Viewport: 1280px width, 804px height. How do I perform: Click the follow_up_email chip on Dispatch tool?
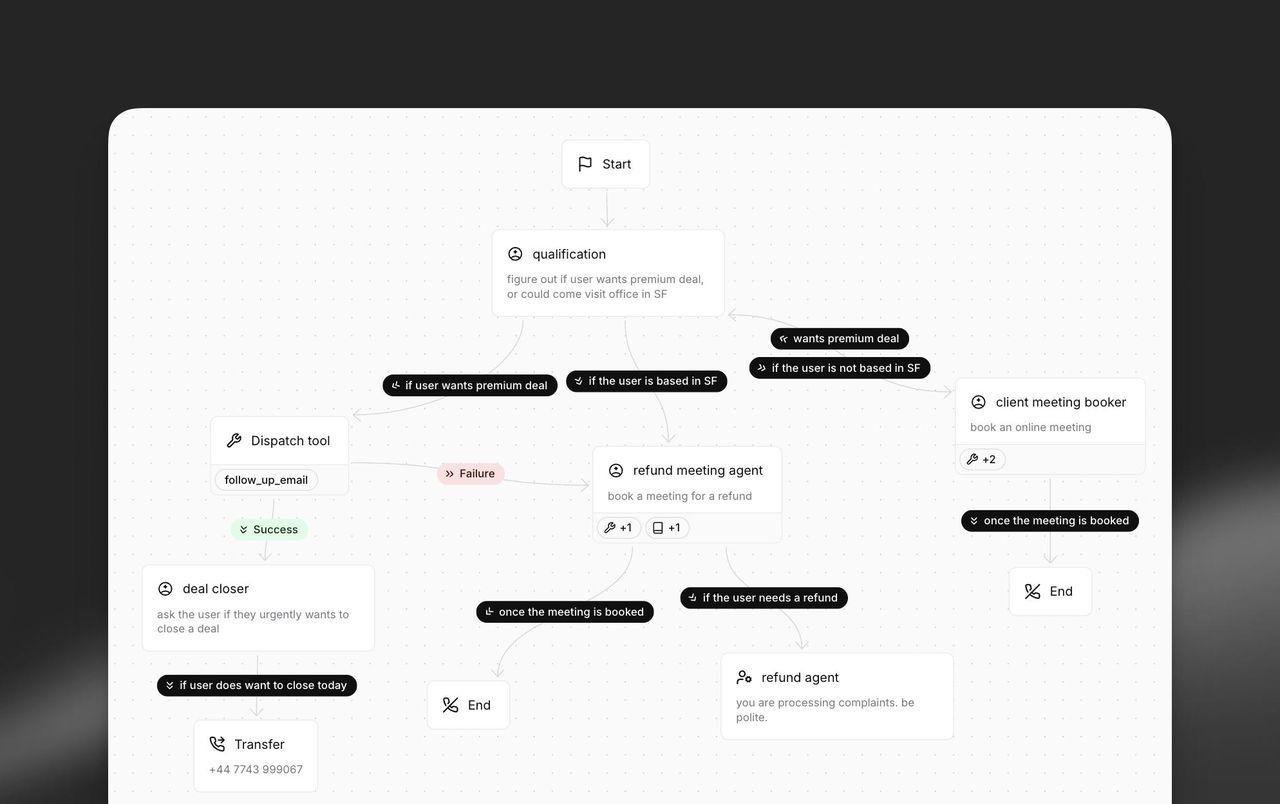click(265, 479)
